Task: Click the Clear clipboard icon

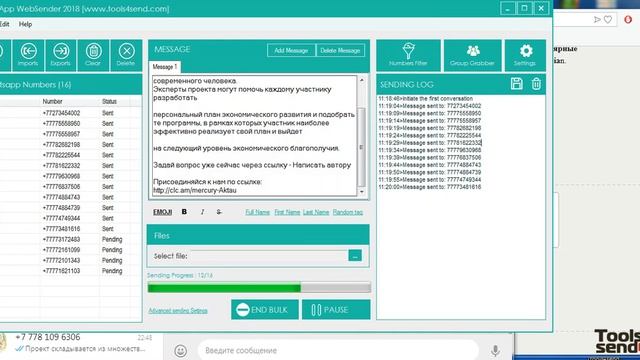Action: point(93,55)
